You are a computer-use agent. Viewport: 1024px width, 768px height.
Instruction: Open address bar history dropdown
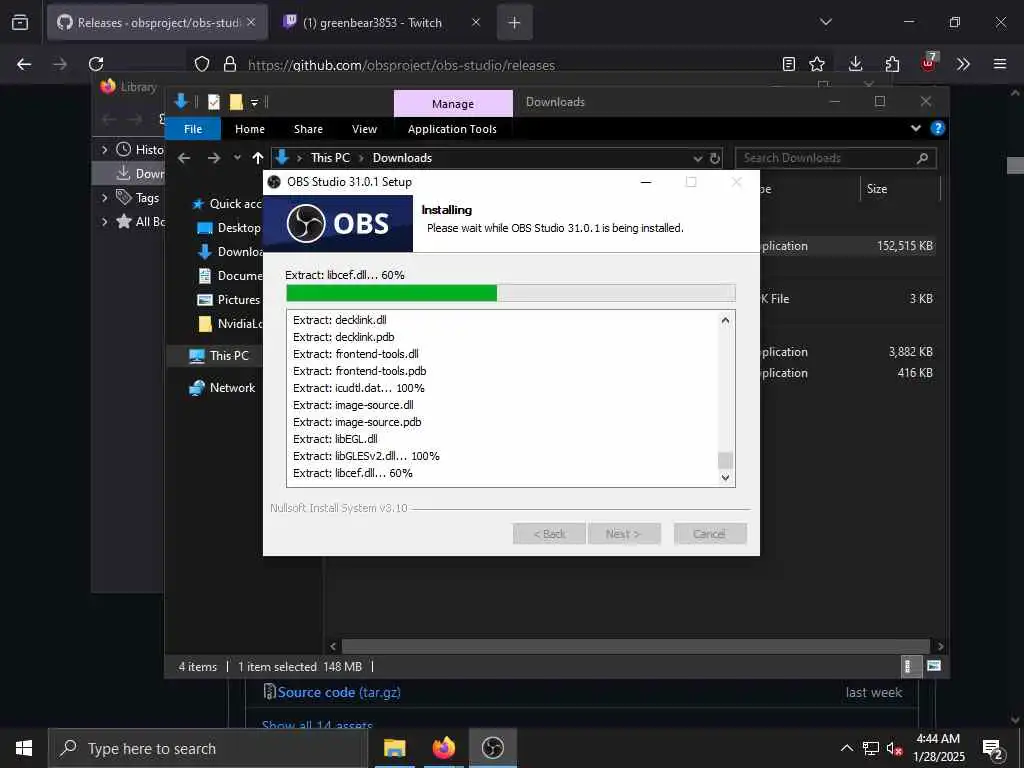tap(697, 158)
